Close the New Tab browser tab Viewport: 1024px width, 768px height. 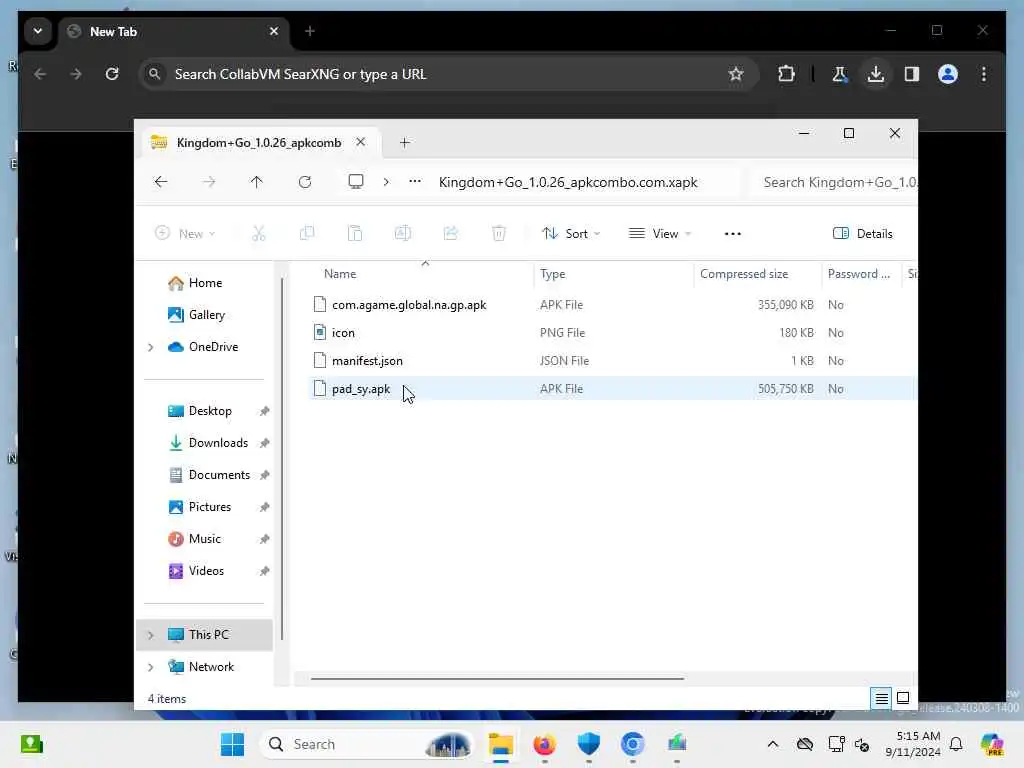(274, 31)
